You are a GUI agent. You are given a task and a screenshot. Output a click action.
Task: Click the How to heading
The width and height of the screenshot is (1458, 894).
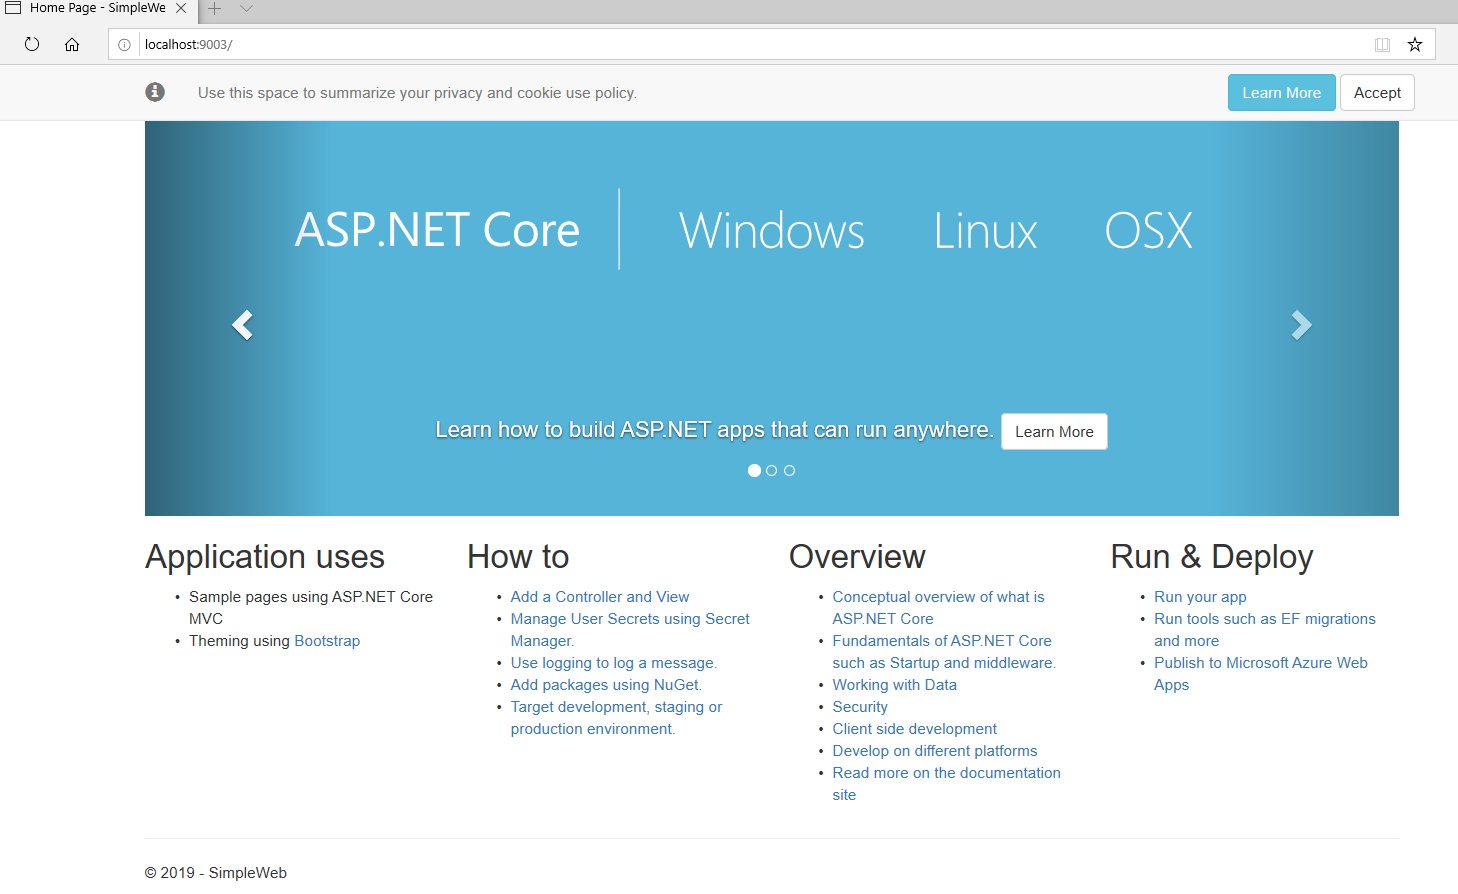pyautogui.click(x=518, y=557)
